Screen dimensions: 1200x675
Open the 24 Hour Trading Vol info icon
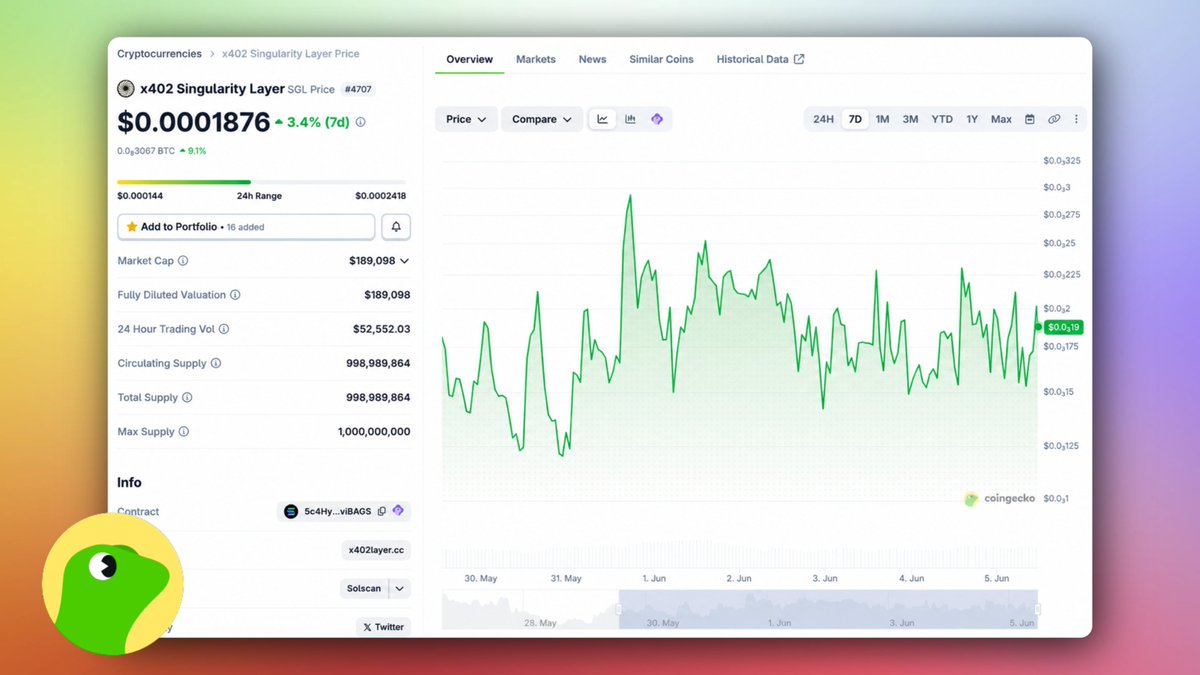pos(224,329)
